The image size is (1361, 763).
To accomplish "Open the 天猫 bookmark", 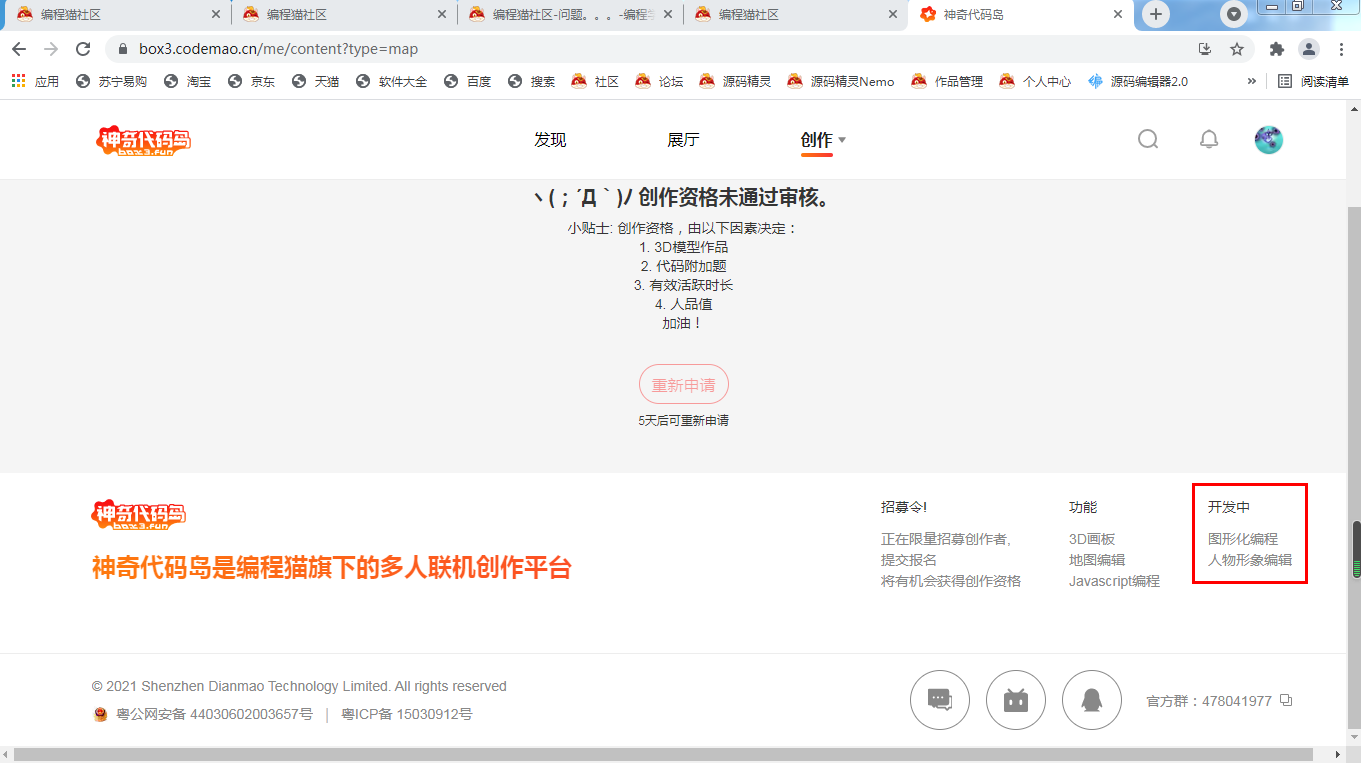I will coord(316,81).
